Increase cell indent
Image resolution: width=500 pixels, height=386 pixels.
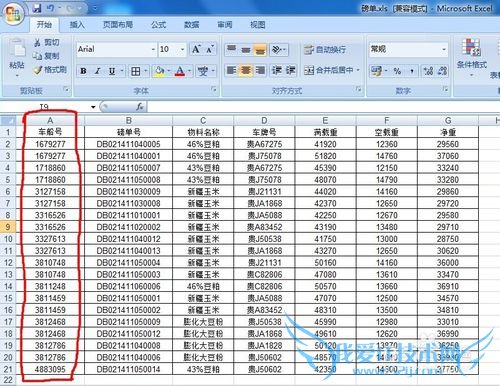(290, 70)
